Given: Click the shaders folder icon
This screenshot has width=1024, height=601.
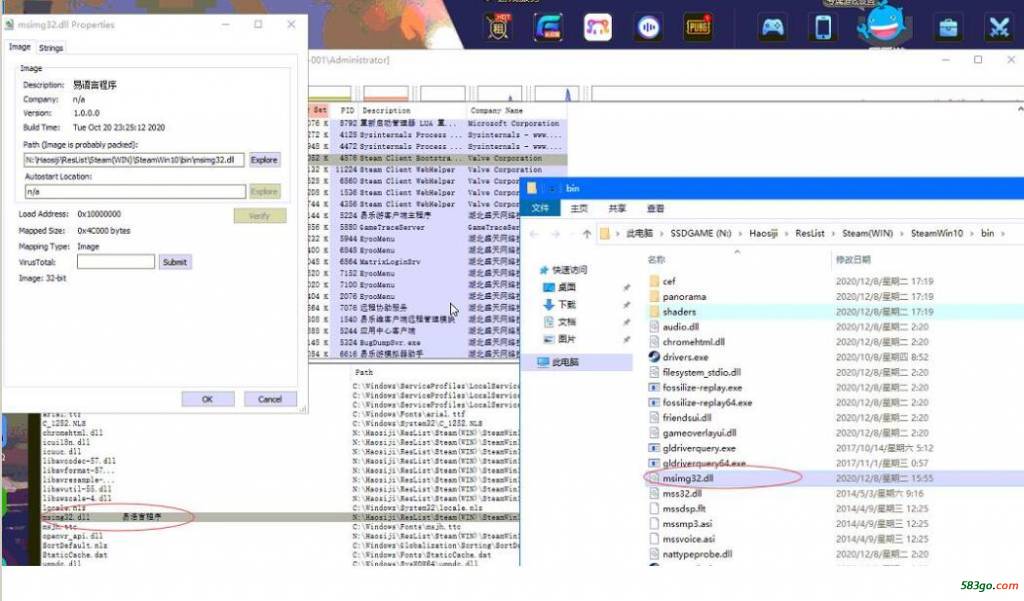Looking at the screenshot, I should click(x=654, y=312).
